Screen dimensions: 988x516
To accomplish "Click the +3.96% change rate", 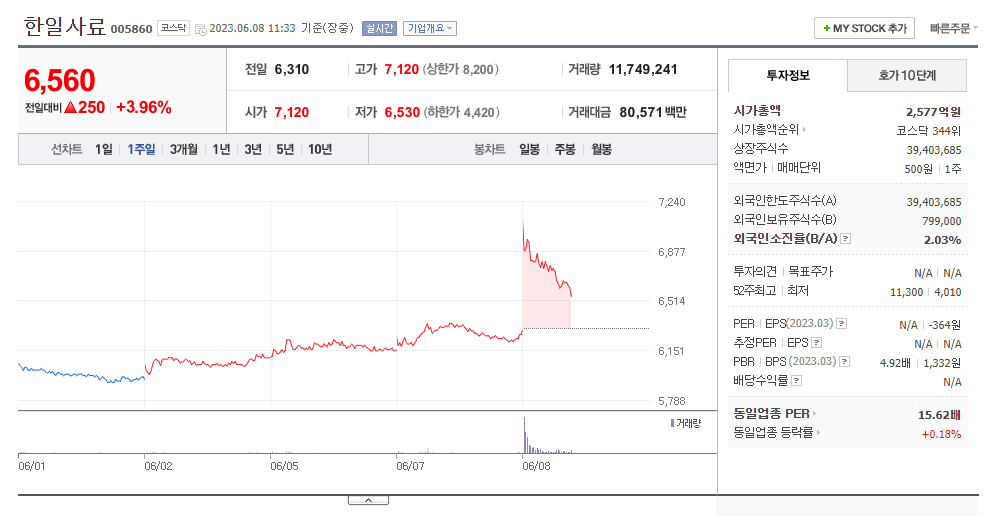I will [x=144, y=107].
